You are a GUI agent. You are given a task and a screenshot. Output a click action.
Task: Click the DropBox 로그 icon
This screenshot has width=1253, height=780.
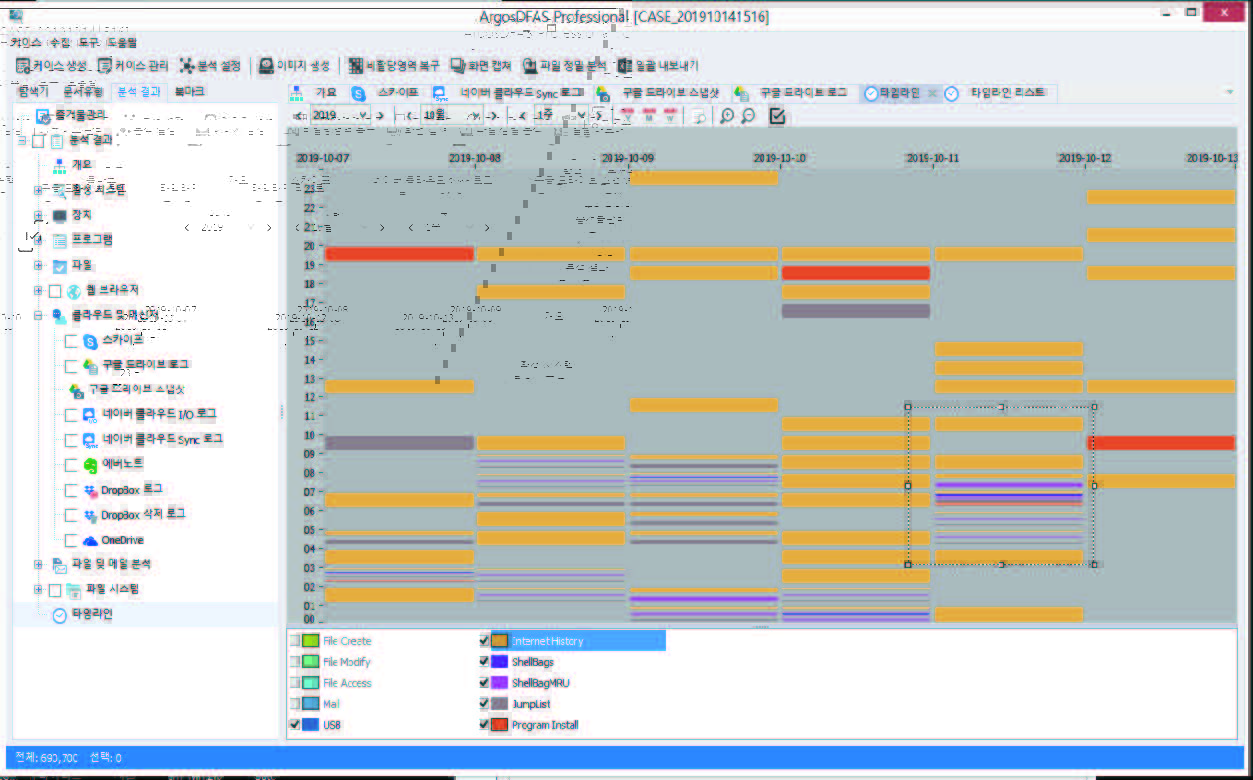coord(90,490)
